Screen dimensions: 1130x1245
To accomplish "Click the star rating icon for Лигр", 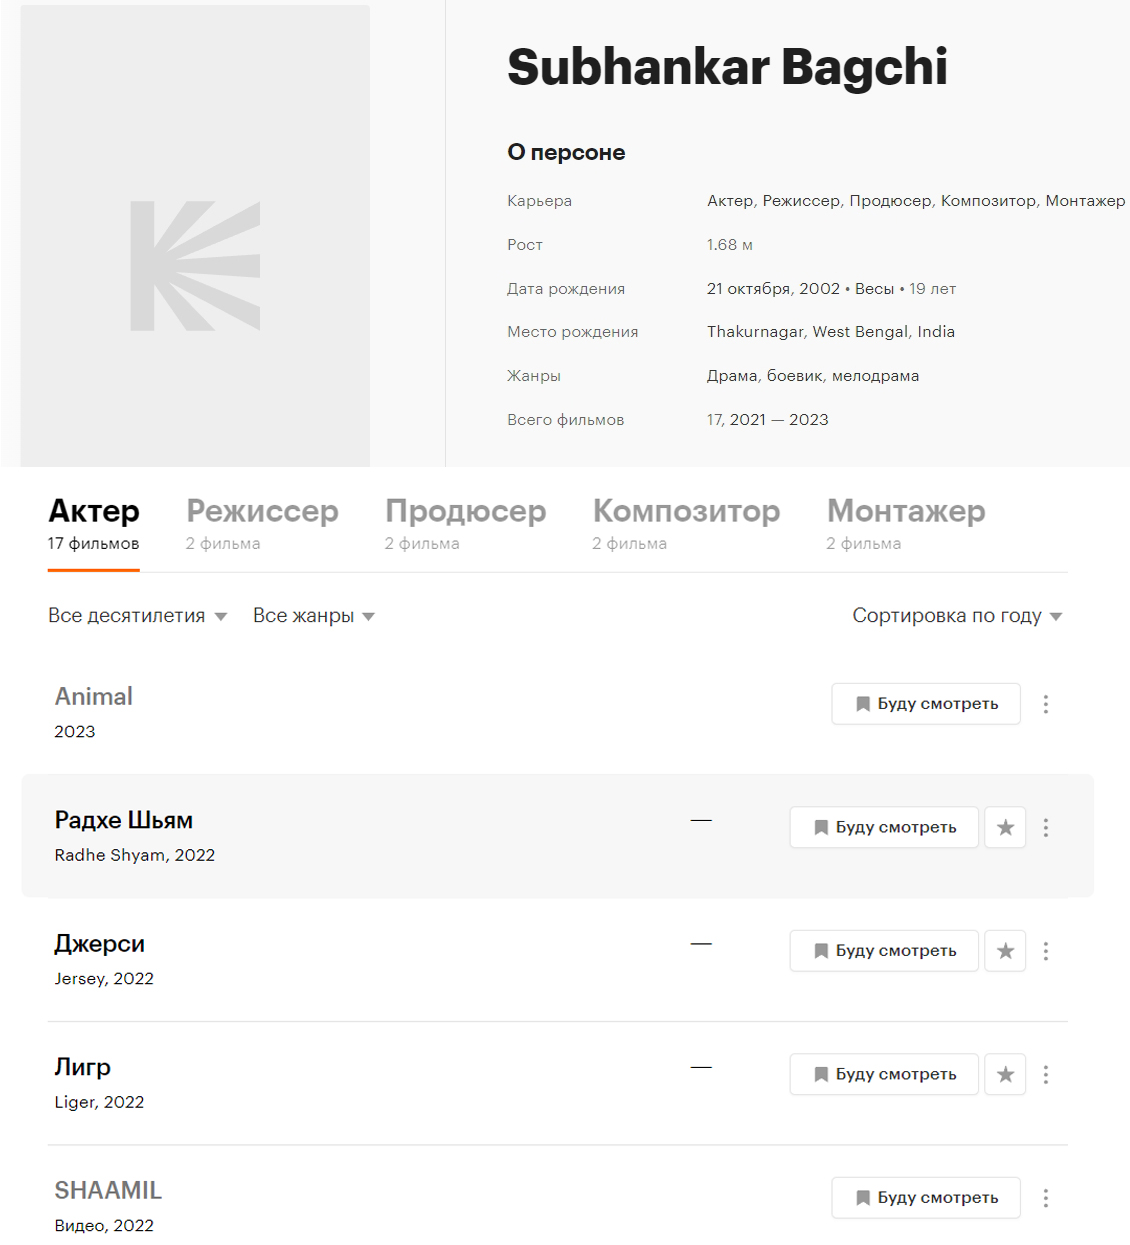I will click(1005, 1074).
